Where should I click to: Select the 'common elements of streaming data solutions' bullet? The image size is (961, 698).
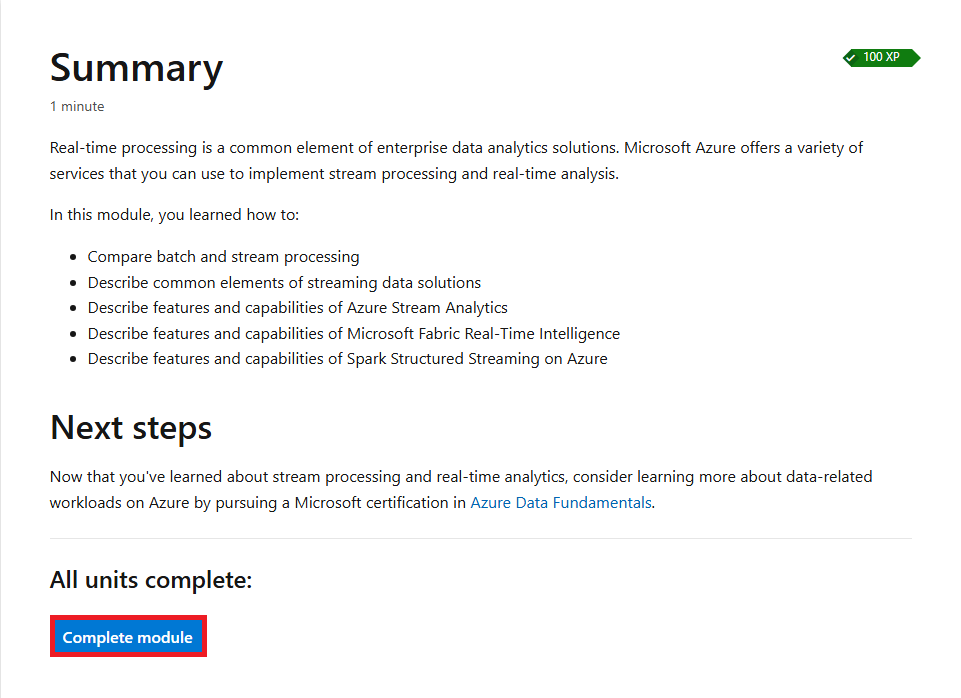[x=284, y=283]
